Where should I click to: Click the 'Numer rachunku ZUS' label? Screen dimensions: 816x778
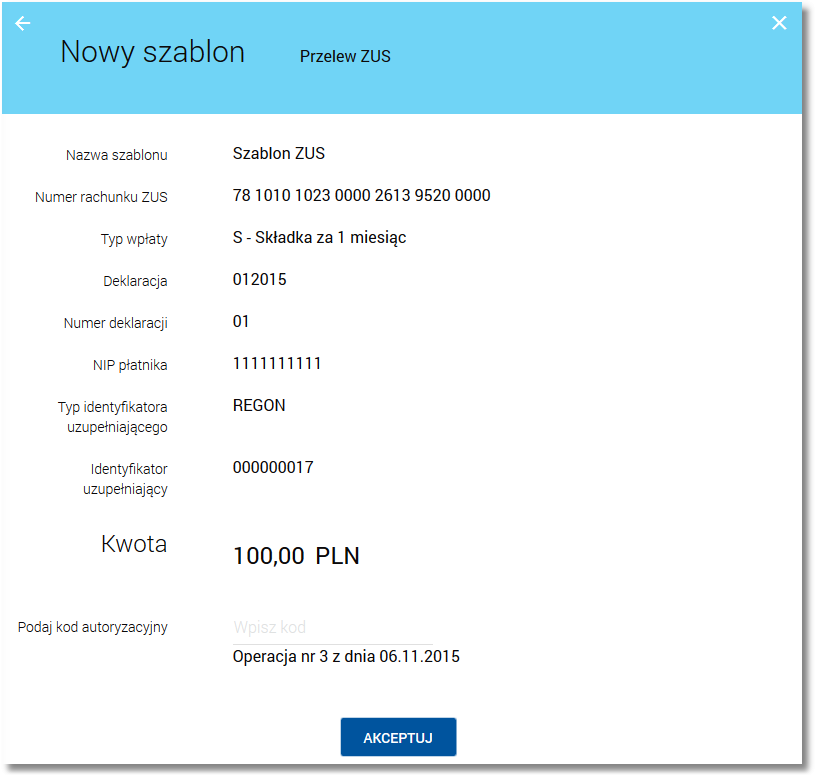pos(101,197)
